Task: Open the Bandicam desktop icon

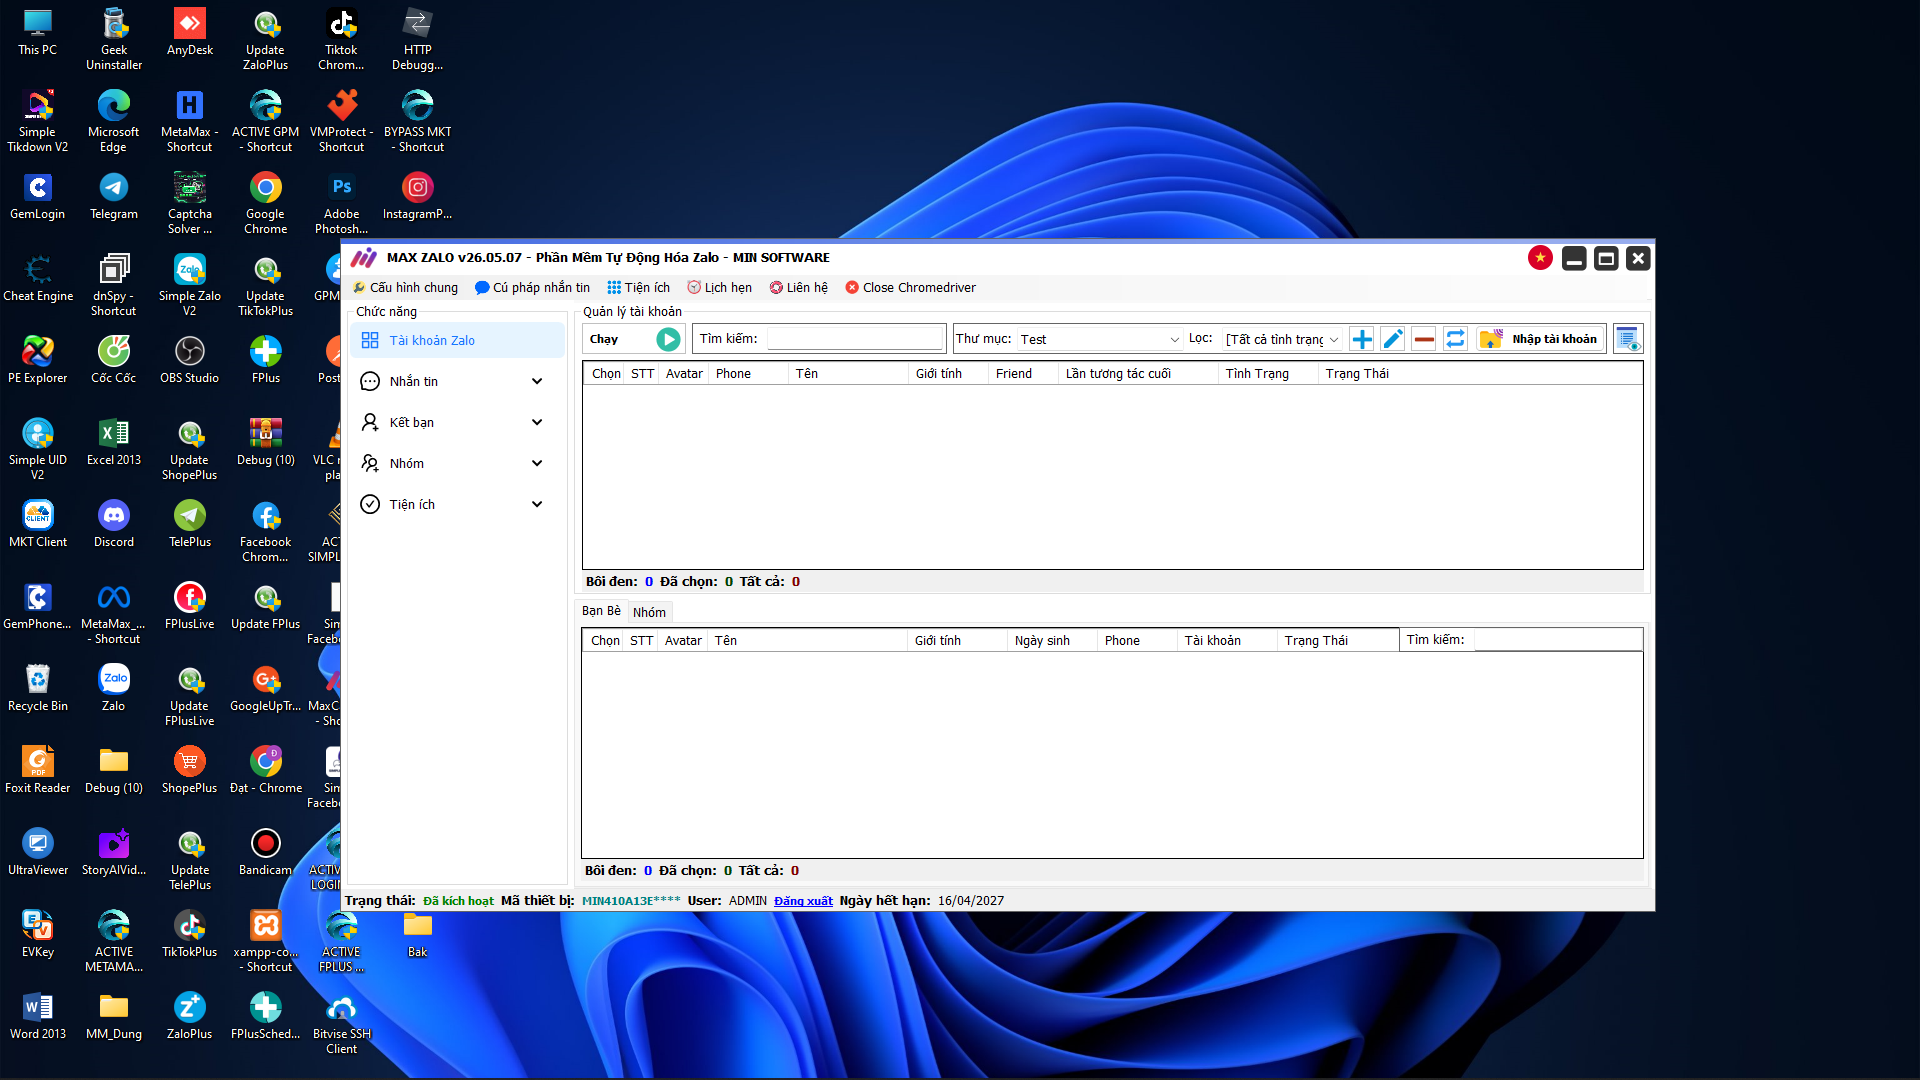Action: 266,852
